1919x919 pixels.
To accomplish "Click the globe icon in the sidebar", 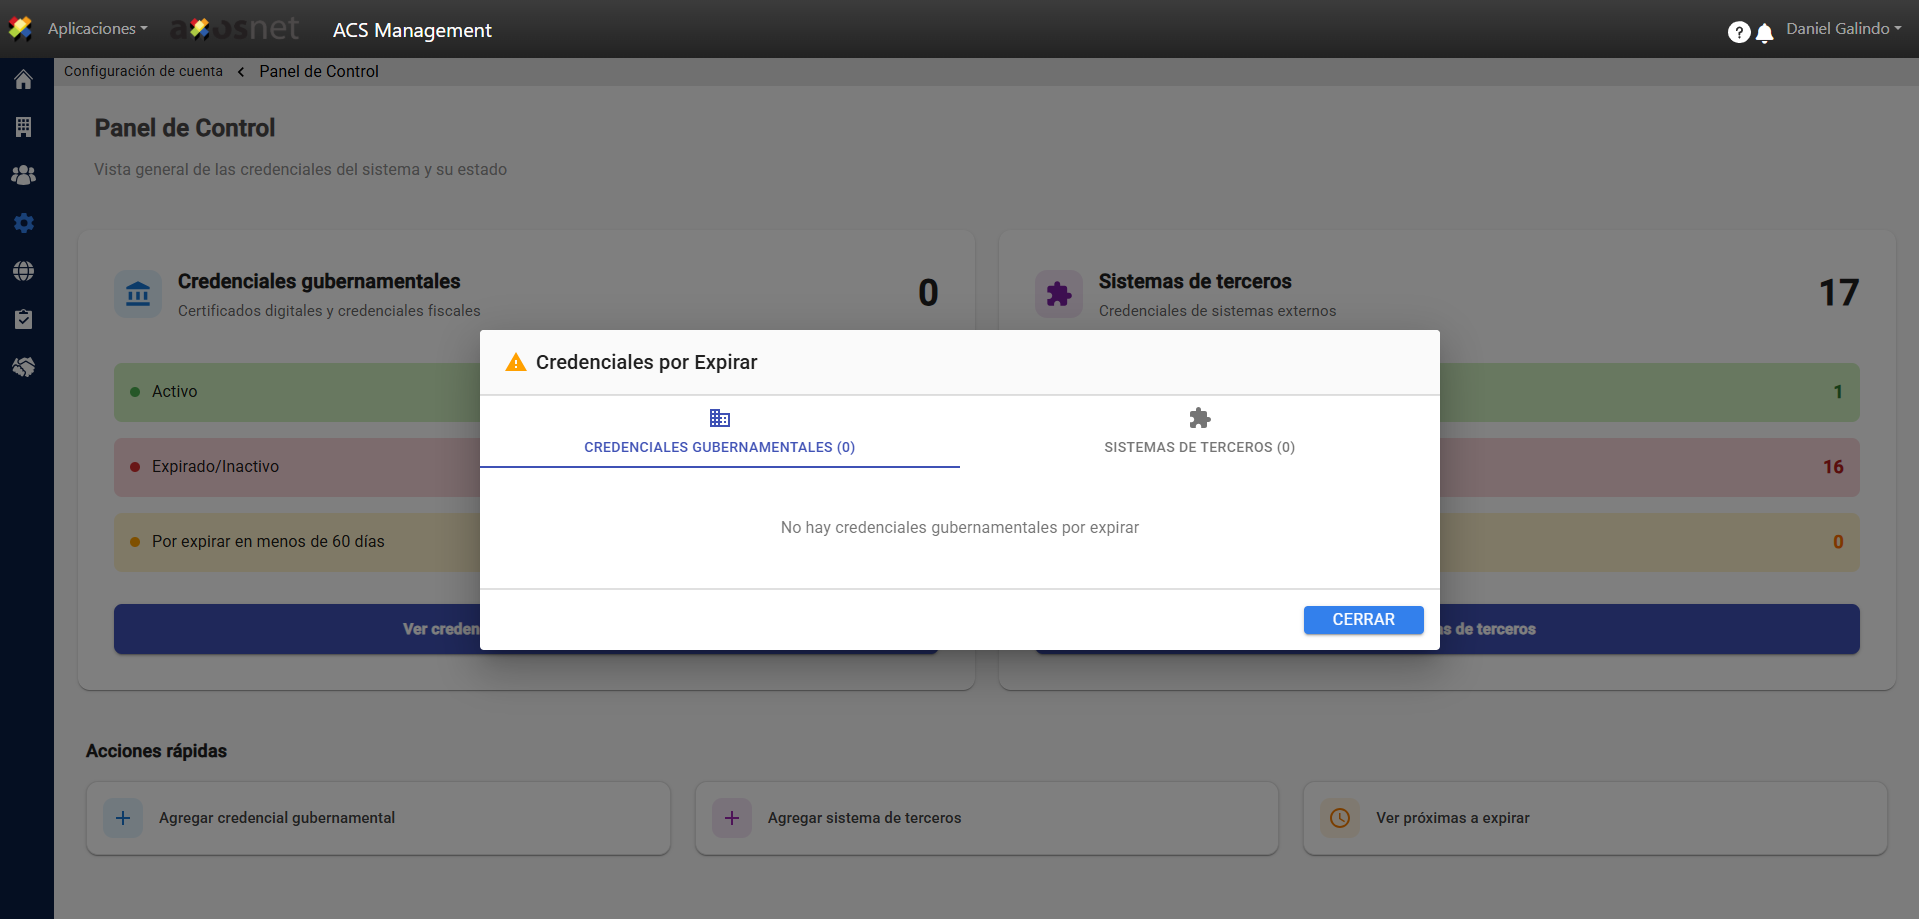I will 23,271.
